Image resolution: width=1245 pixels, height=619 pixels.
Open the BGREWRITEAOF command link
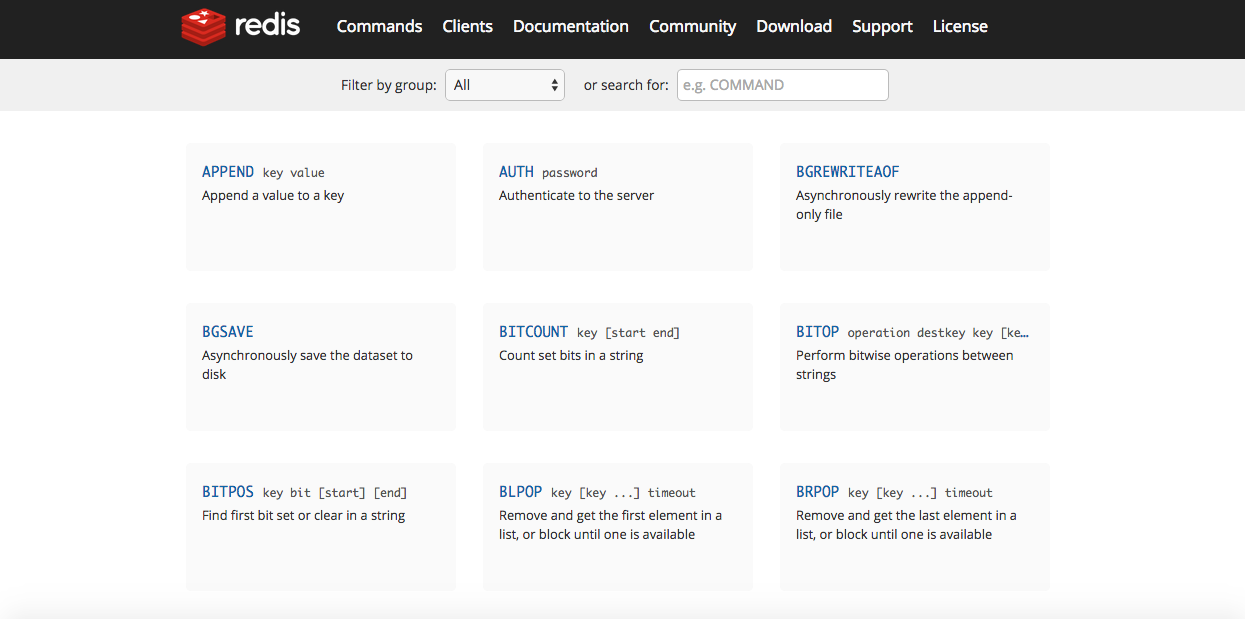click(x=848, y=172)
